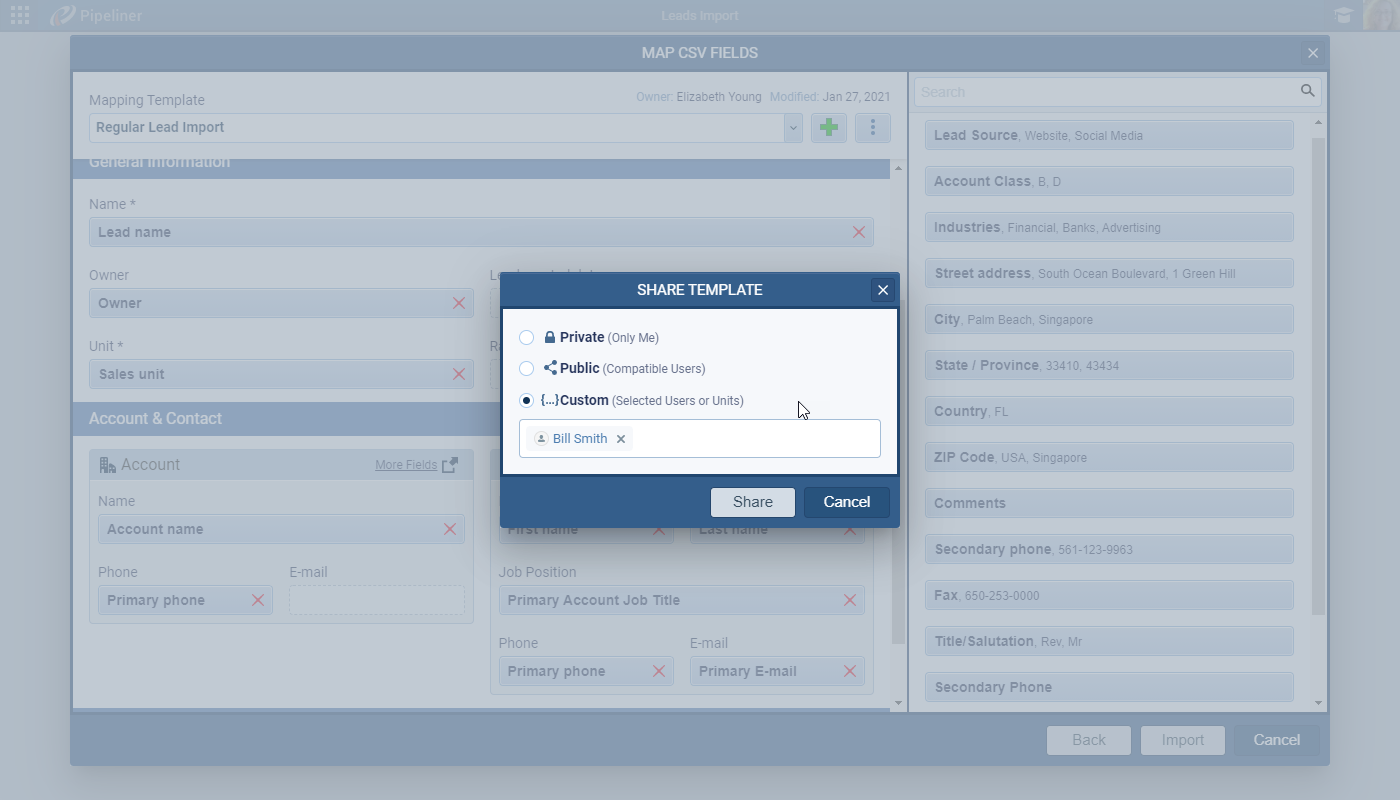Remove the Sales unit mapping
The height and width of the screenshot is (800, 1400).
tap(459, 374)
